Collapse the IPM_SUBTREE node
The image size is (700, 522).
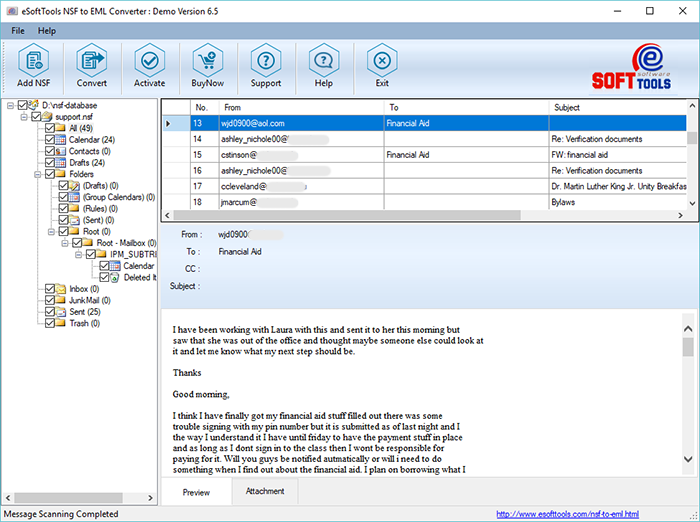(79, 255)
